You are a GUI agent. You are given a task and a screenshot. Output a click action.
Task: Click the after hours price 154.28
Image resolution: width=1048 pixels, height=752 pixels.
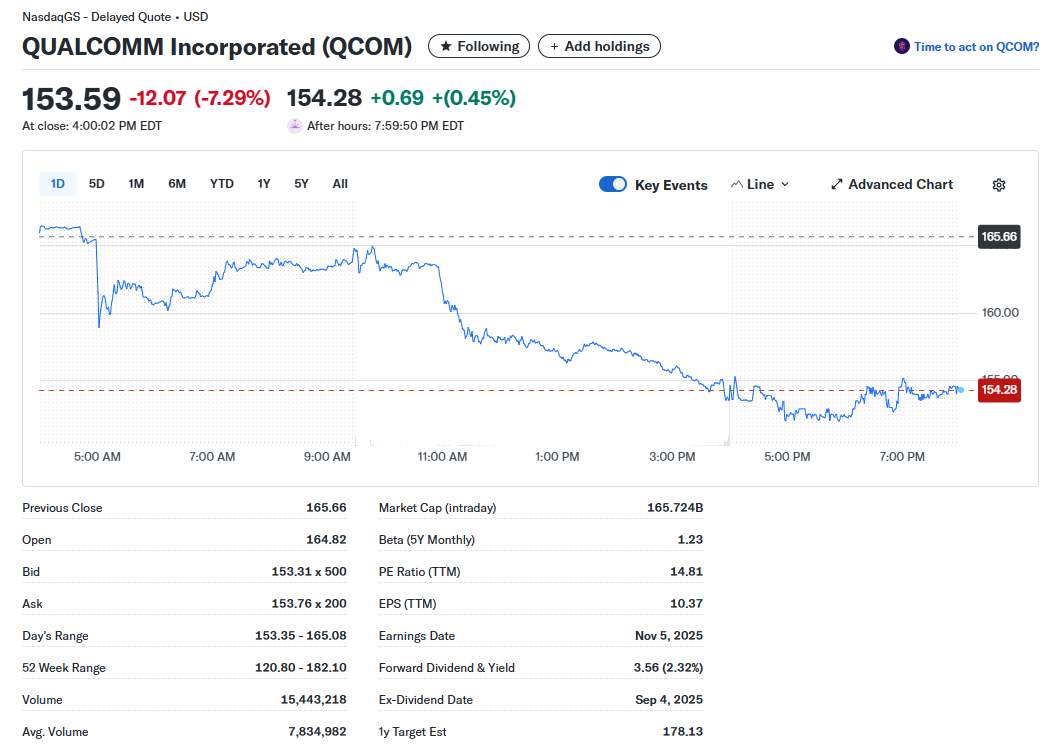[x=324, y=98]
